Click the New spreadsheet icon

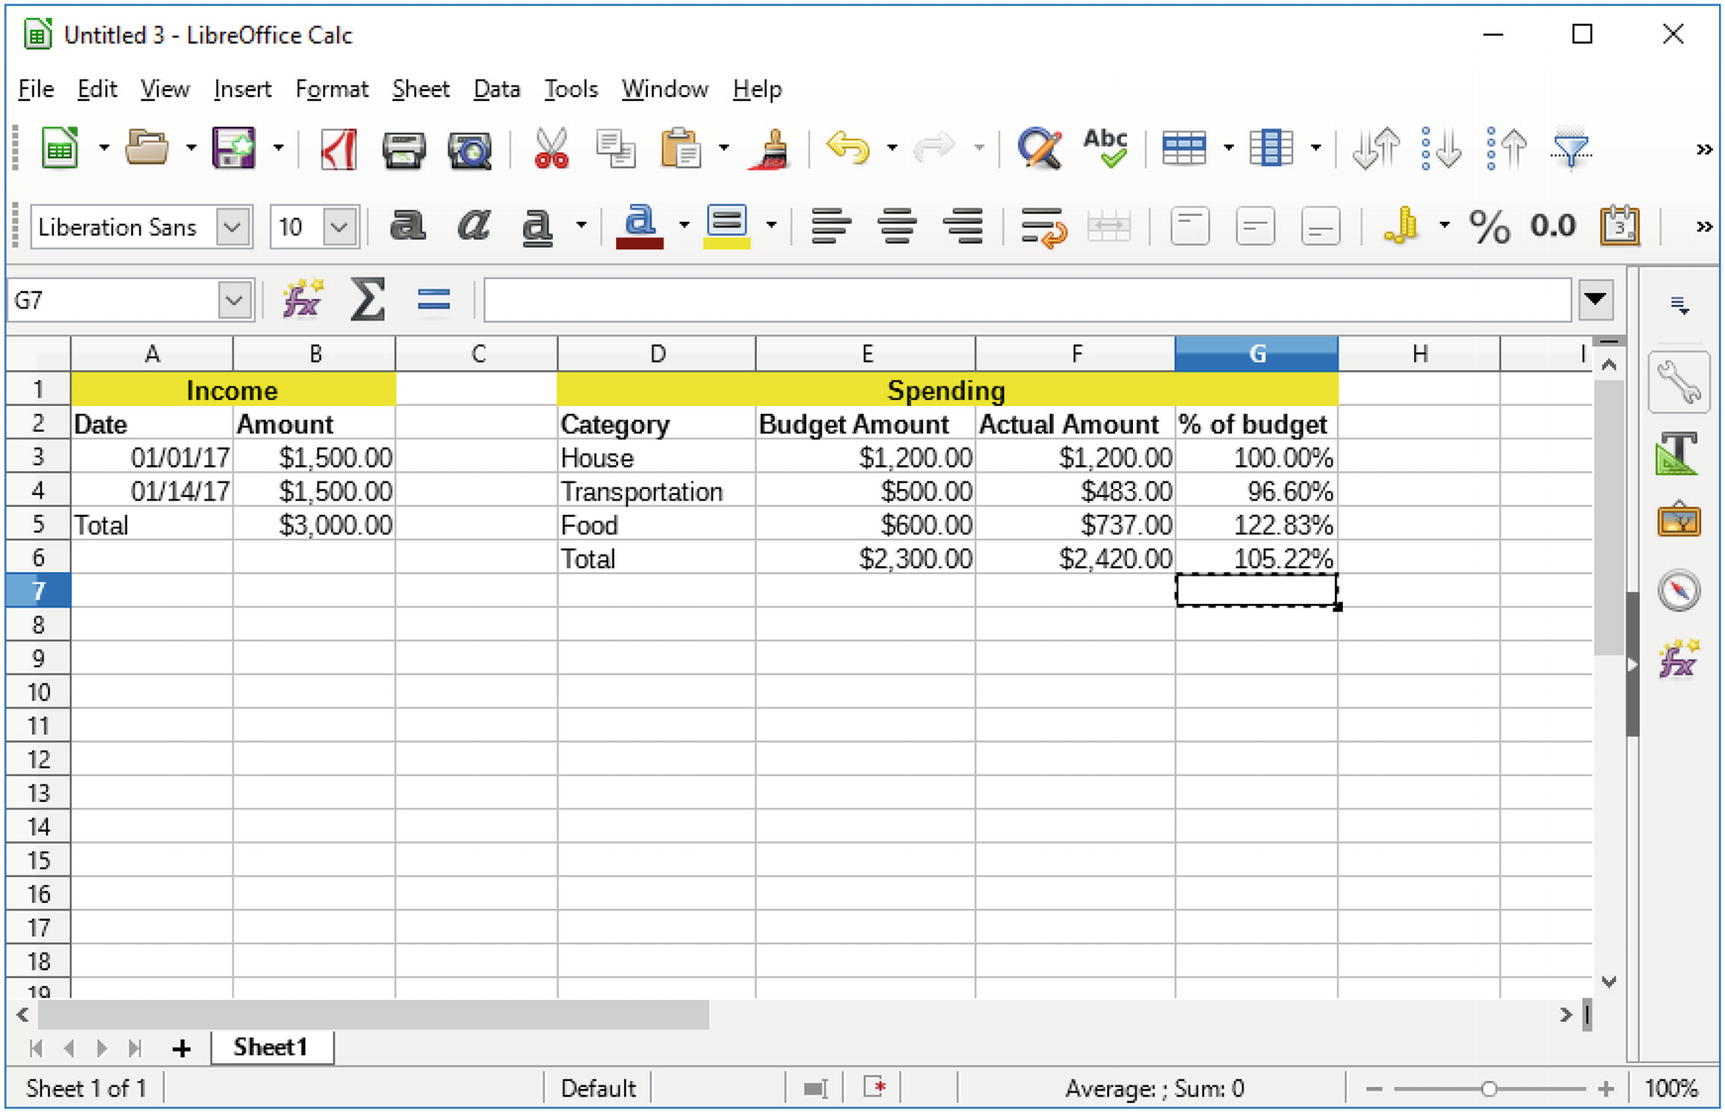pos(60,149)
